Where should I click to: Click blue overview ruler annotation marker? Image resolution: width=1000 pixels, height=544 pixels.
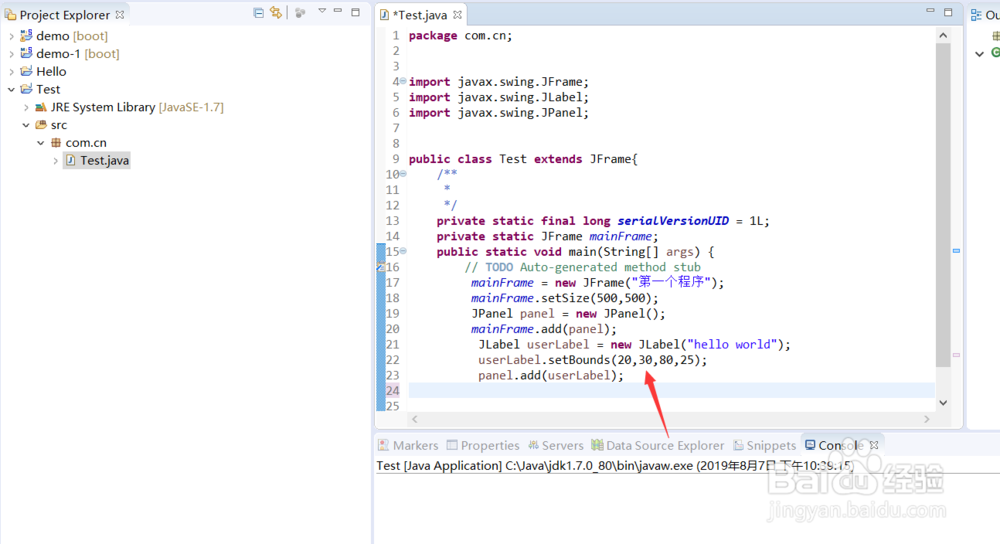(957, 251)
